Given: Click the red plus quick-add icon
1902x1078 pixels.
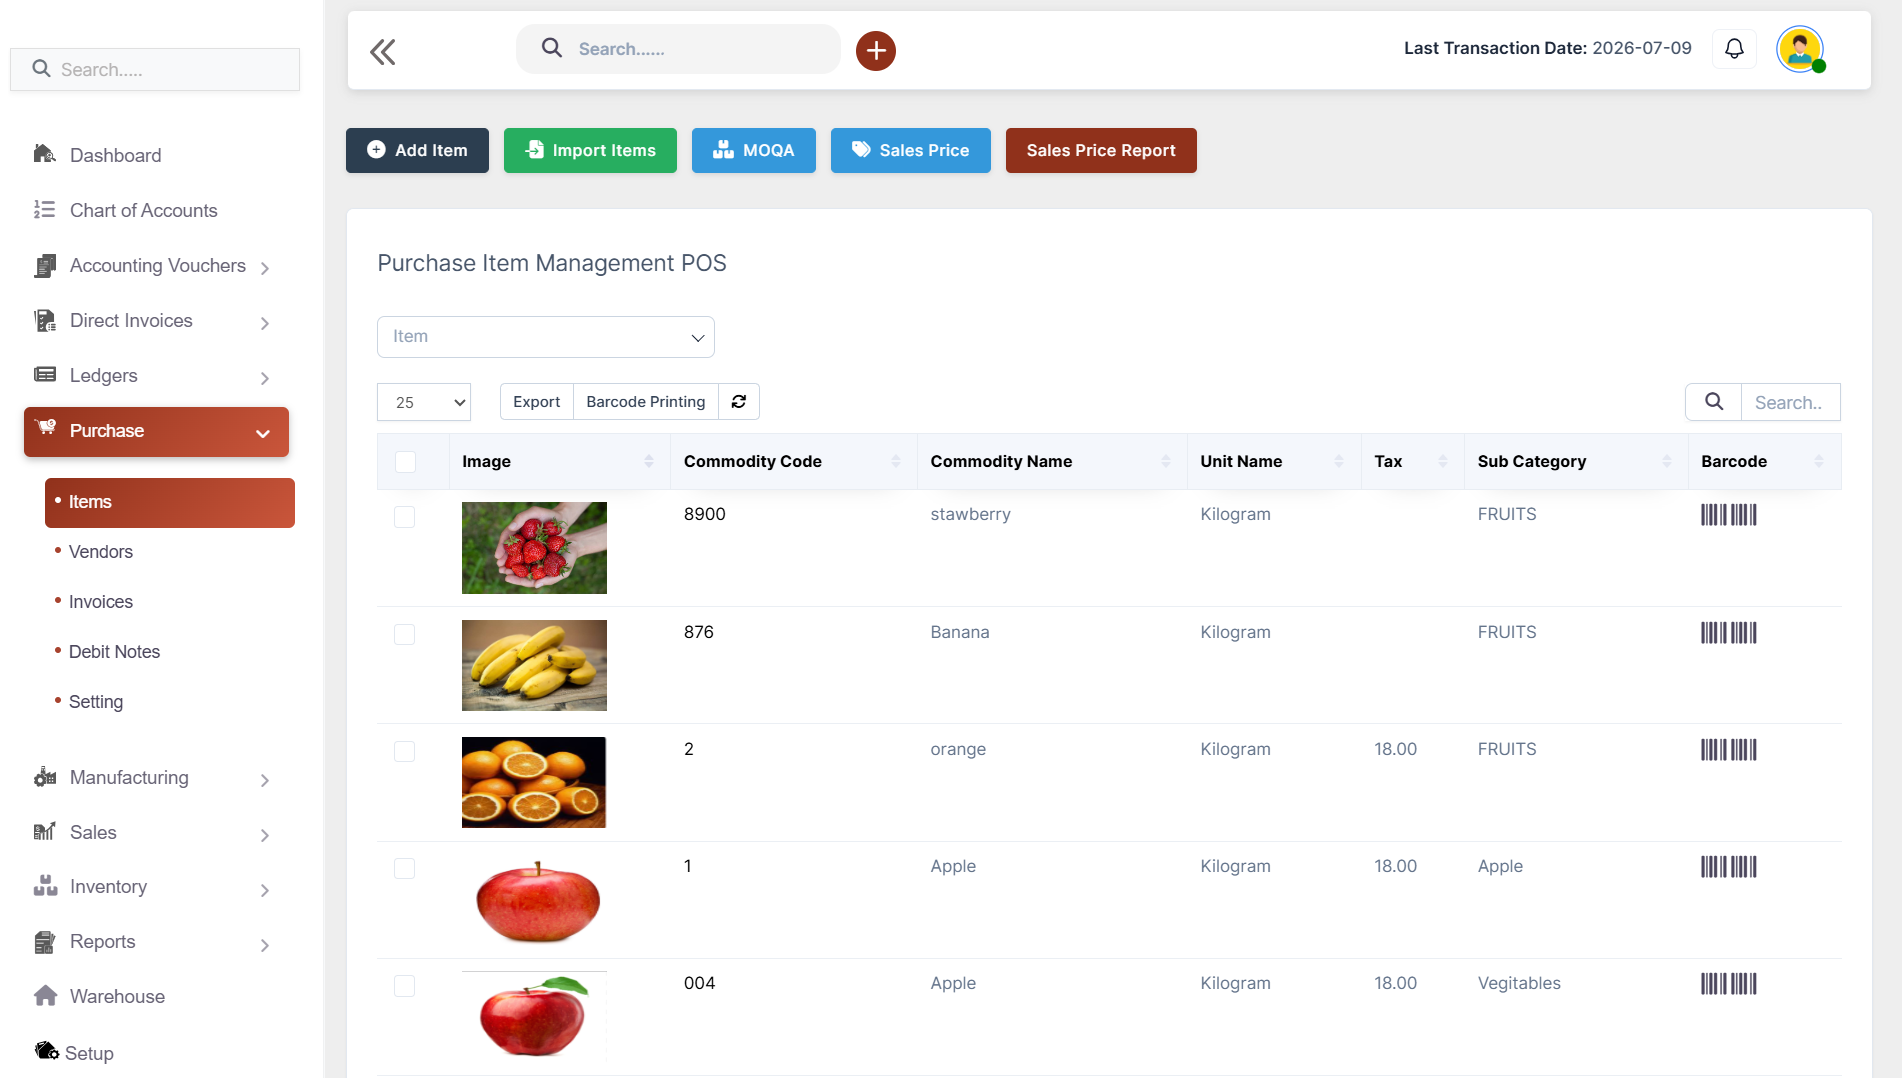Looking at the screenshot, I should click(x=875, y=50).
